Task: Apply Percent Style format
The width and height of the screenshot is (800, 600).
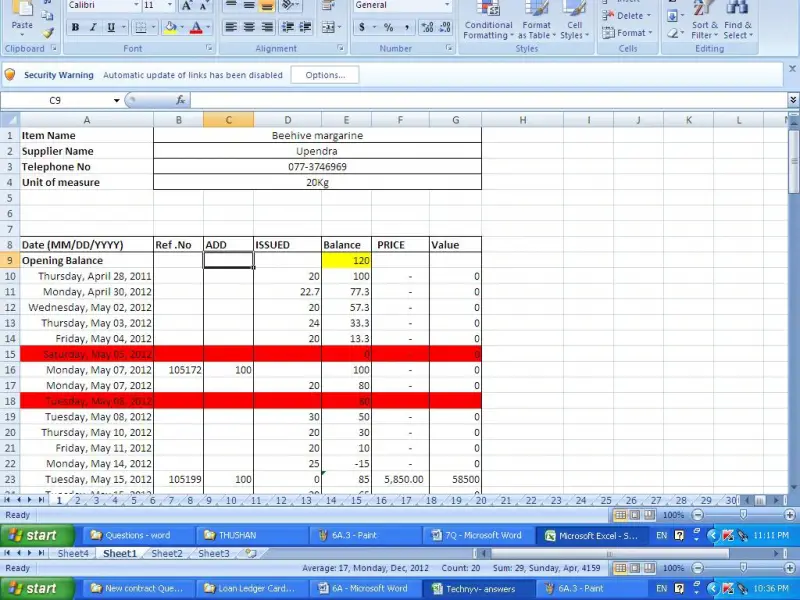Action: 389,27
